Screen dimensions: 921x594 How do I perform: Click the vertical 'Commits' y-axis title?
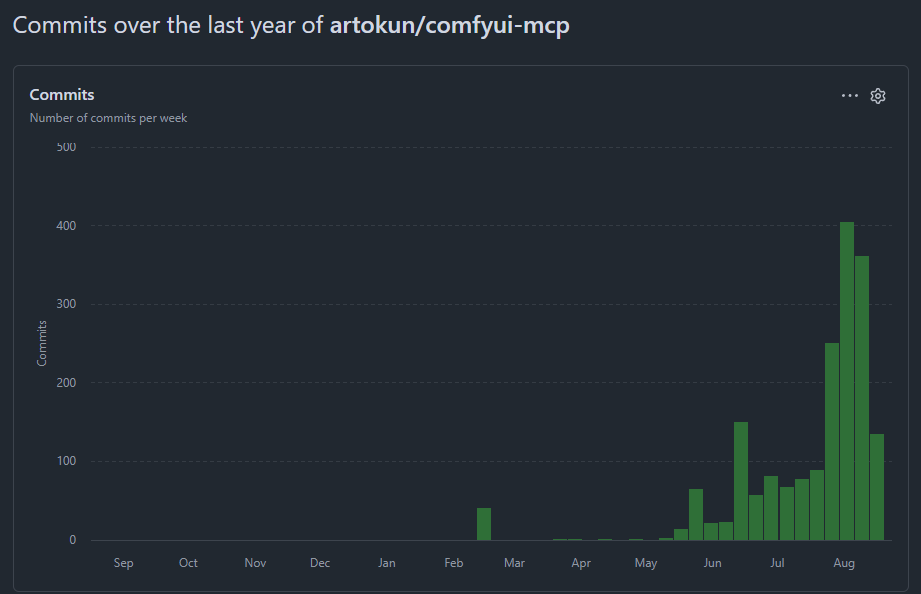[42, 343]
